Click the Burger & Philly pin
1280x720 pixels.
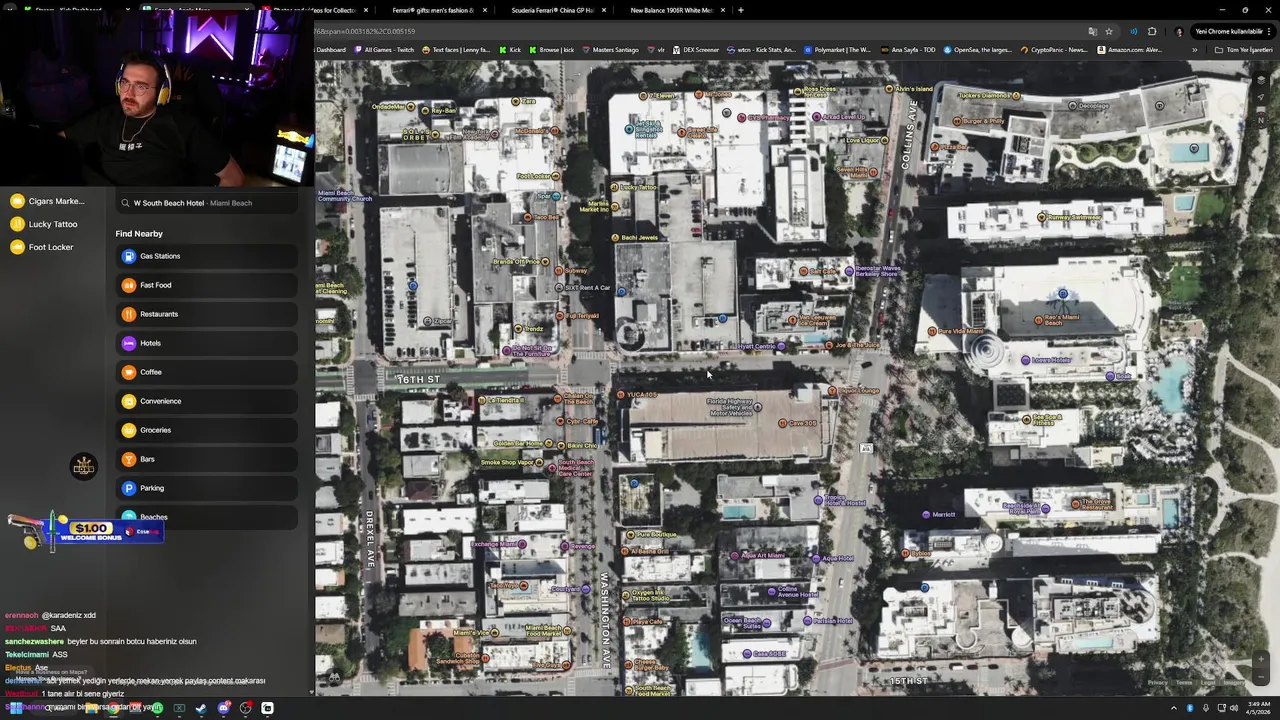pos(958,121)
